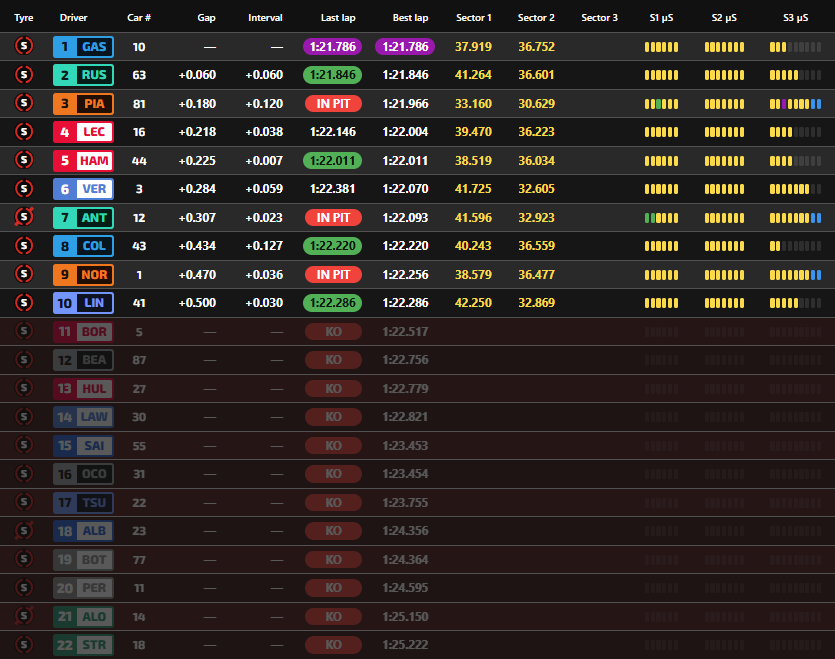
Task: Select the STR driver badge
Action: (x=83, y=645)
